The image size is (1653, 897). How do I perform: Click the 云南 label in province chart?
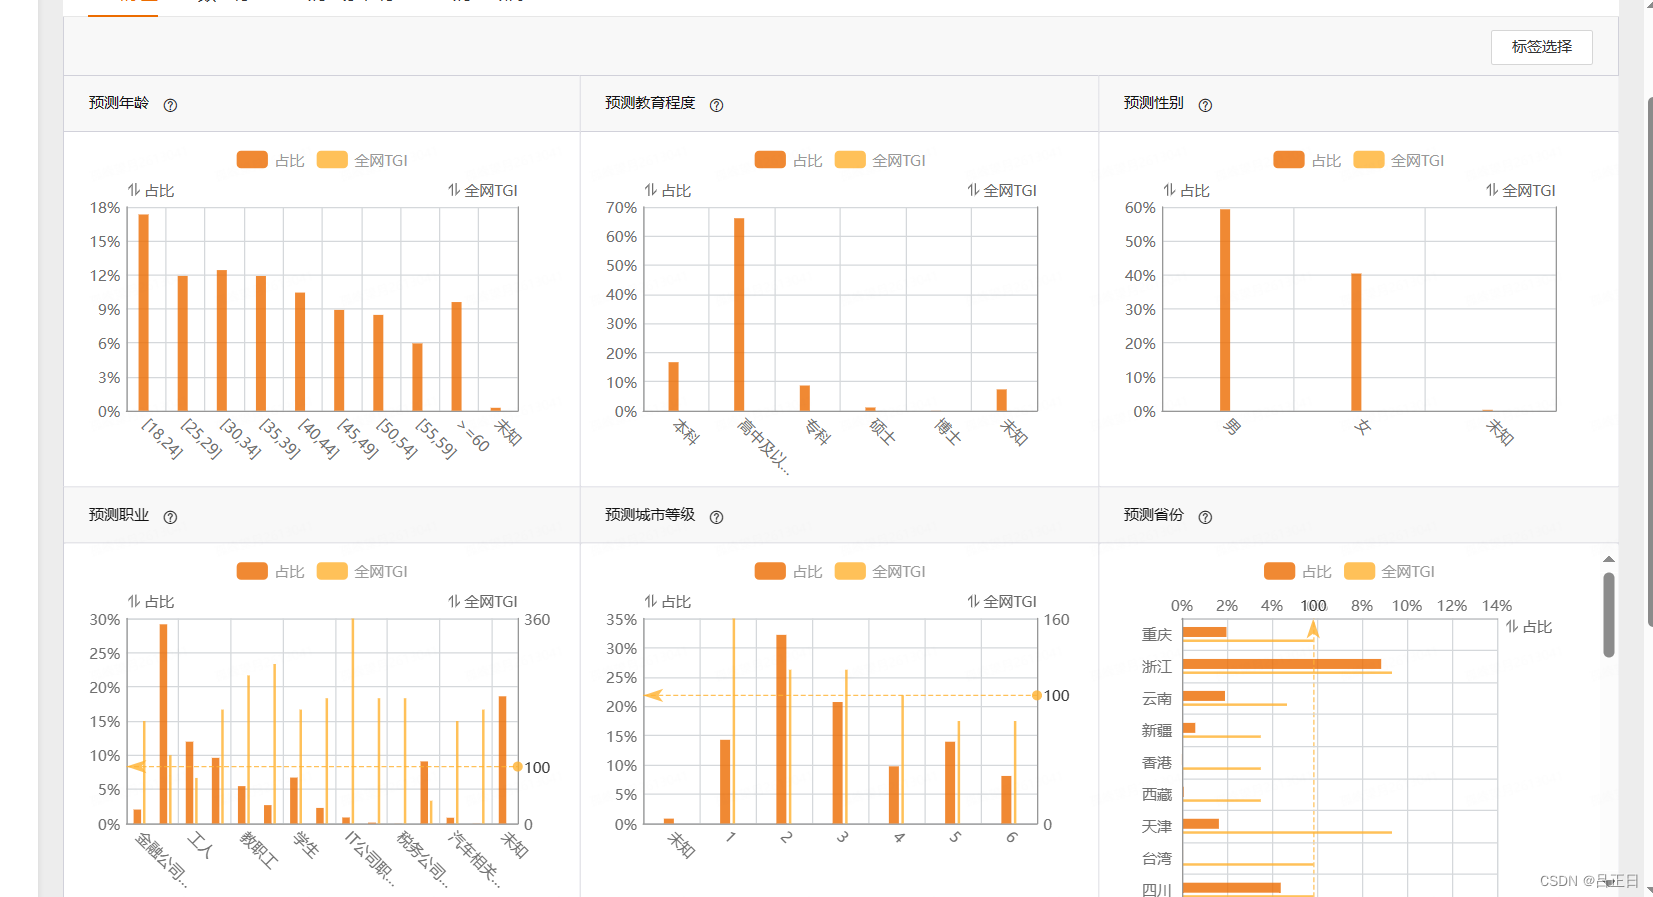click(x=1157, y=698)
